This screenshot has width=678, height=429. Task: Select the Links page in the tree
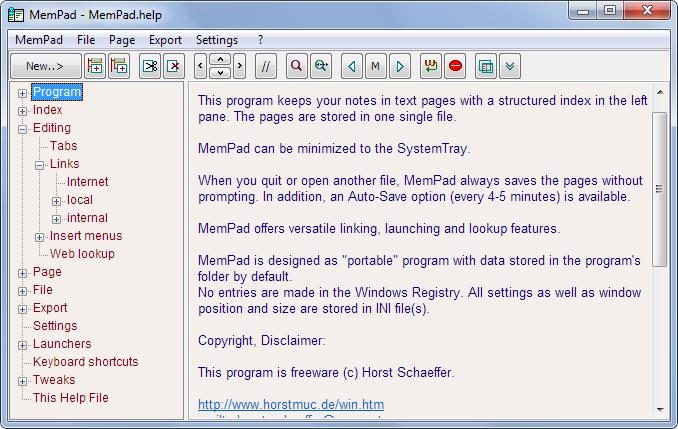(64, 164)
